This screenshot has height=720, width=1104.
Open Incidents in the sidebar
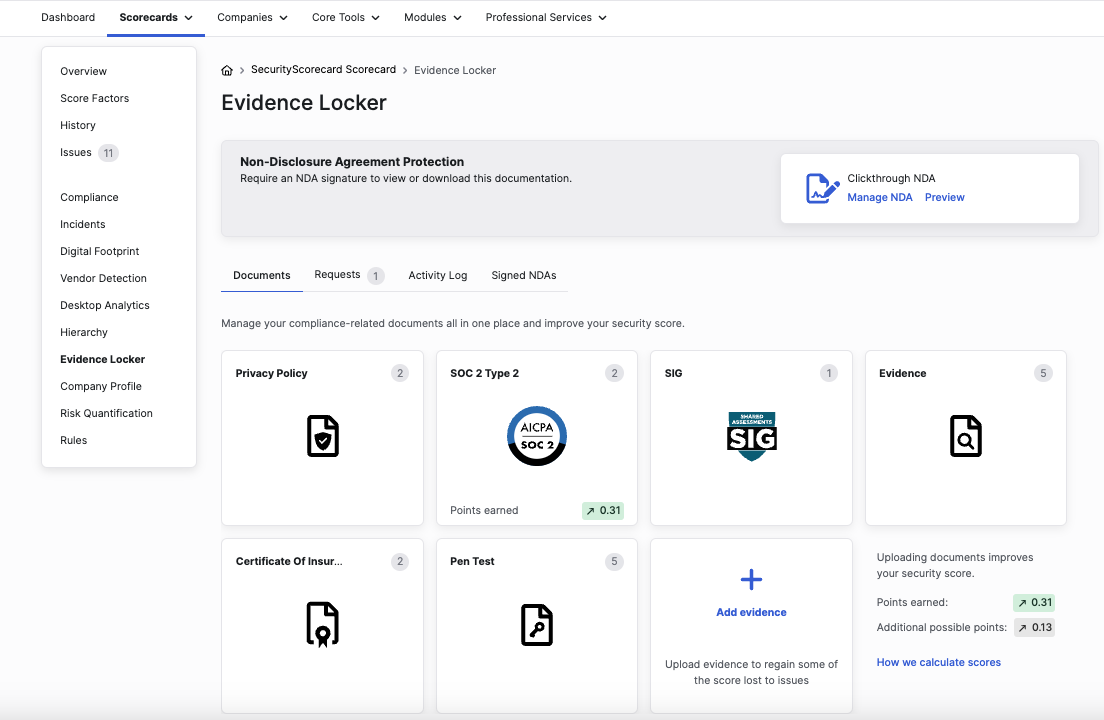click(x=83, y=224)
